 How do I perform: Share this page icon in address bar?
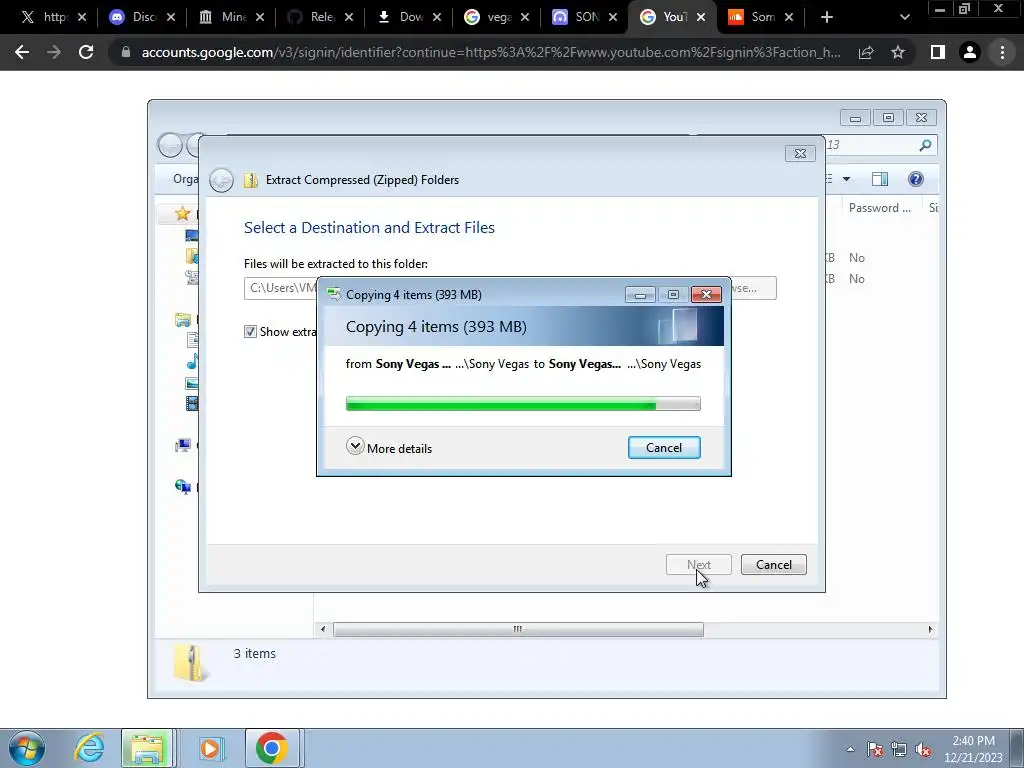(x=866, y=52)
